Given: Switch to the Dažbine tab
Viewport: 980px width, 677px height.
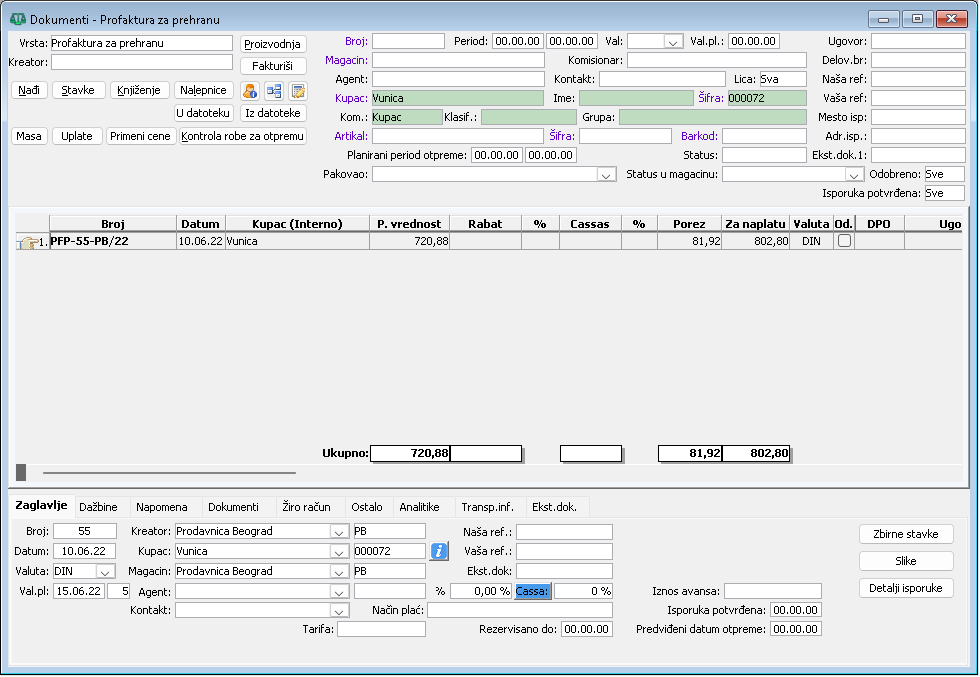Looking at the screenshot, I should click(x=98, y=507).
